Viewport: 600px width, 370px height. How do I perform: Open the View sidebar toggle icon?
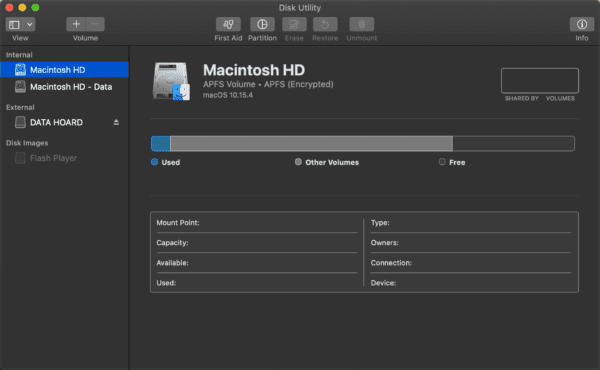click(14, 25)
